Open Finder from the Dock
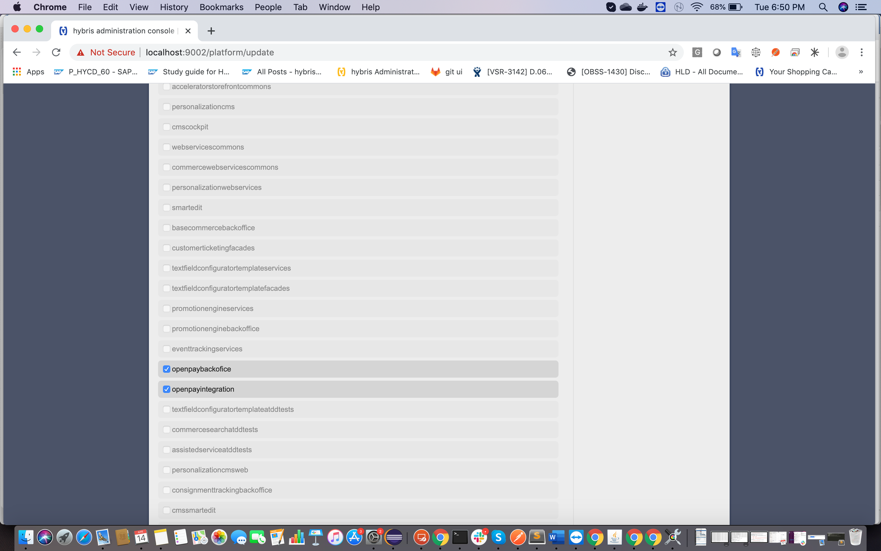This screenshot has width=881, height=551. coord(26,538)
